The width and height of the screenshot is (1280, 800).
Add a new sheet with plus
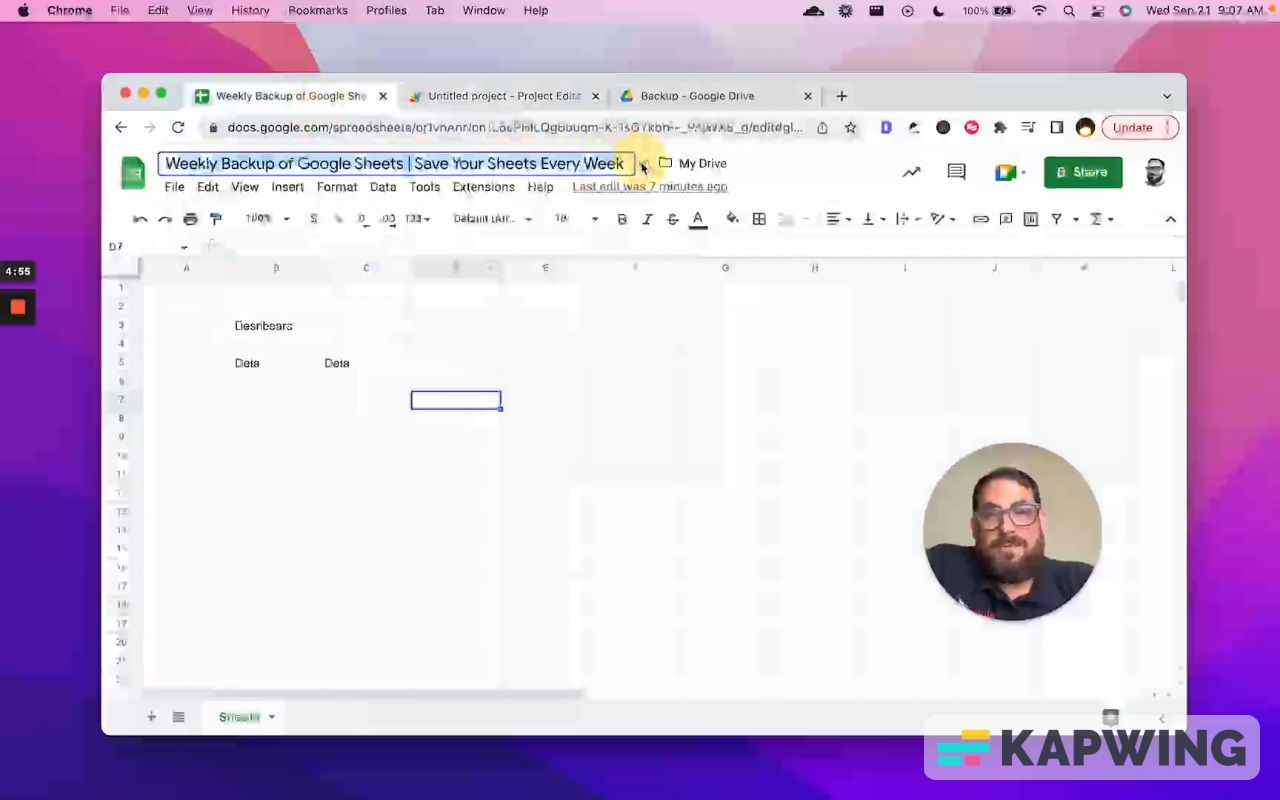(152, 717)
